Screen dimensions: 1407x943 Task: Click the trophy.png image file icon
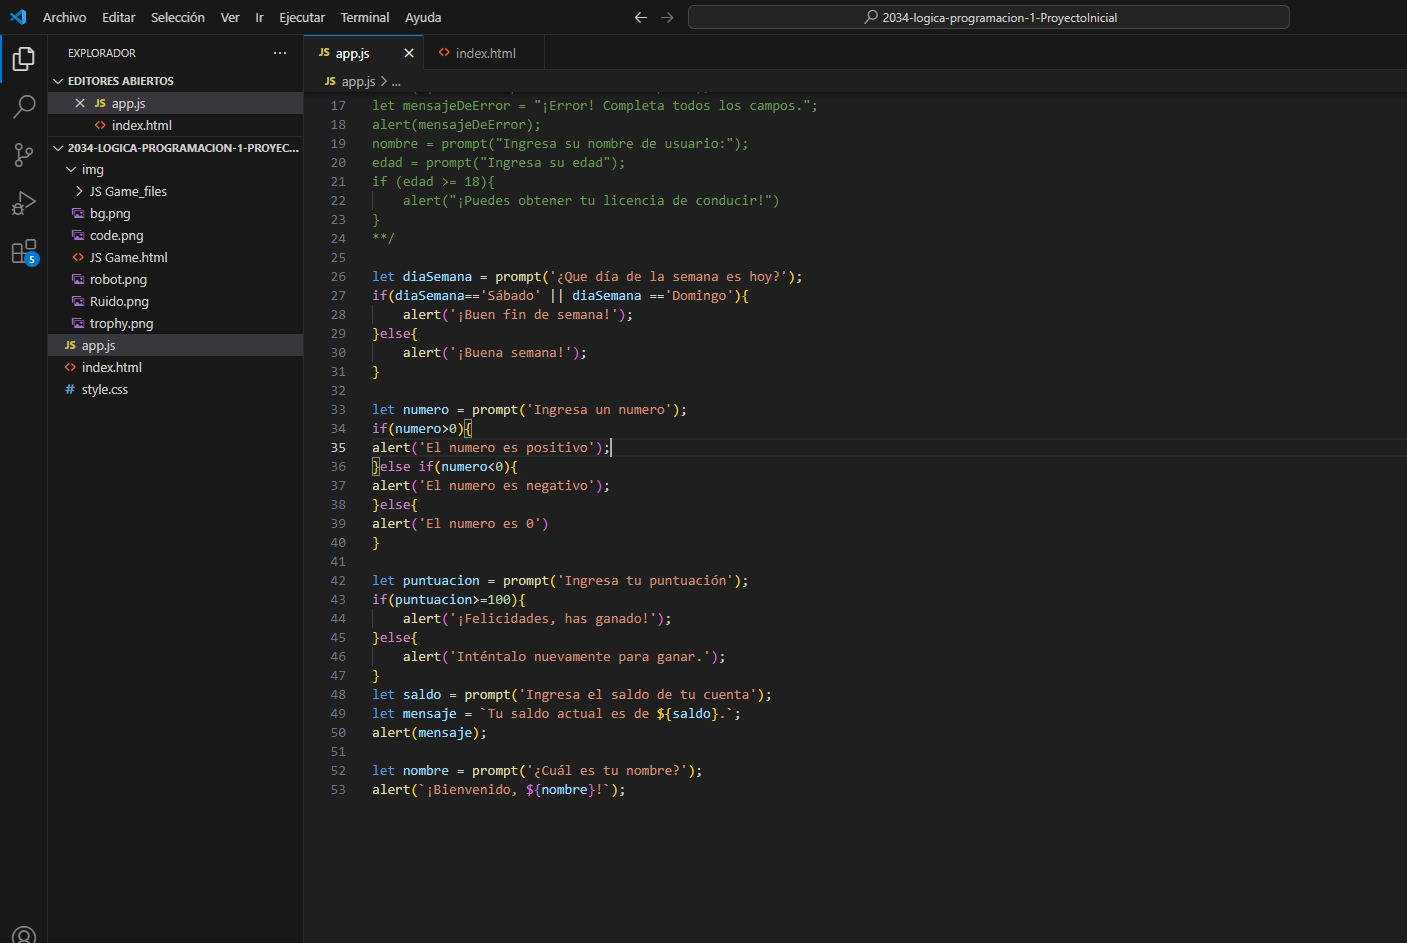click(x=78, y=323)
